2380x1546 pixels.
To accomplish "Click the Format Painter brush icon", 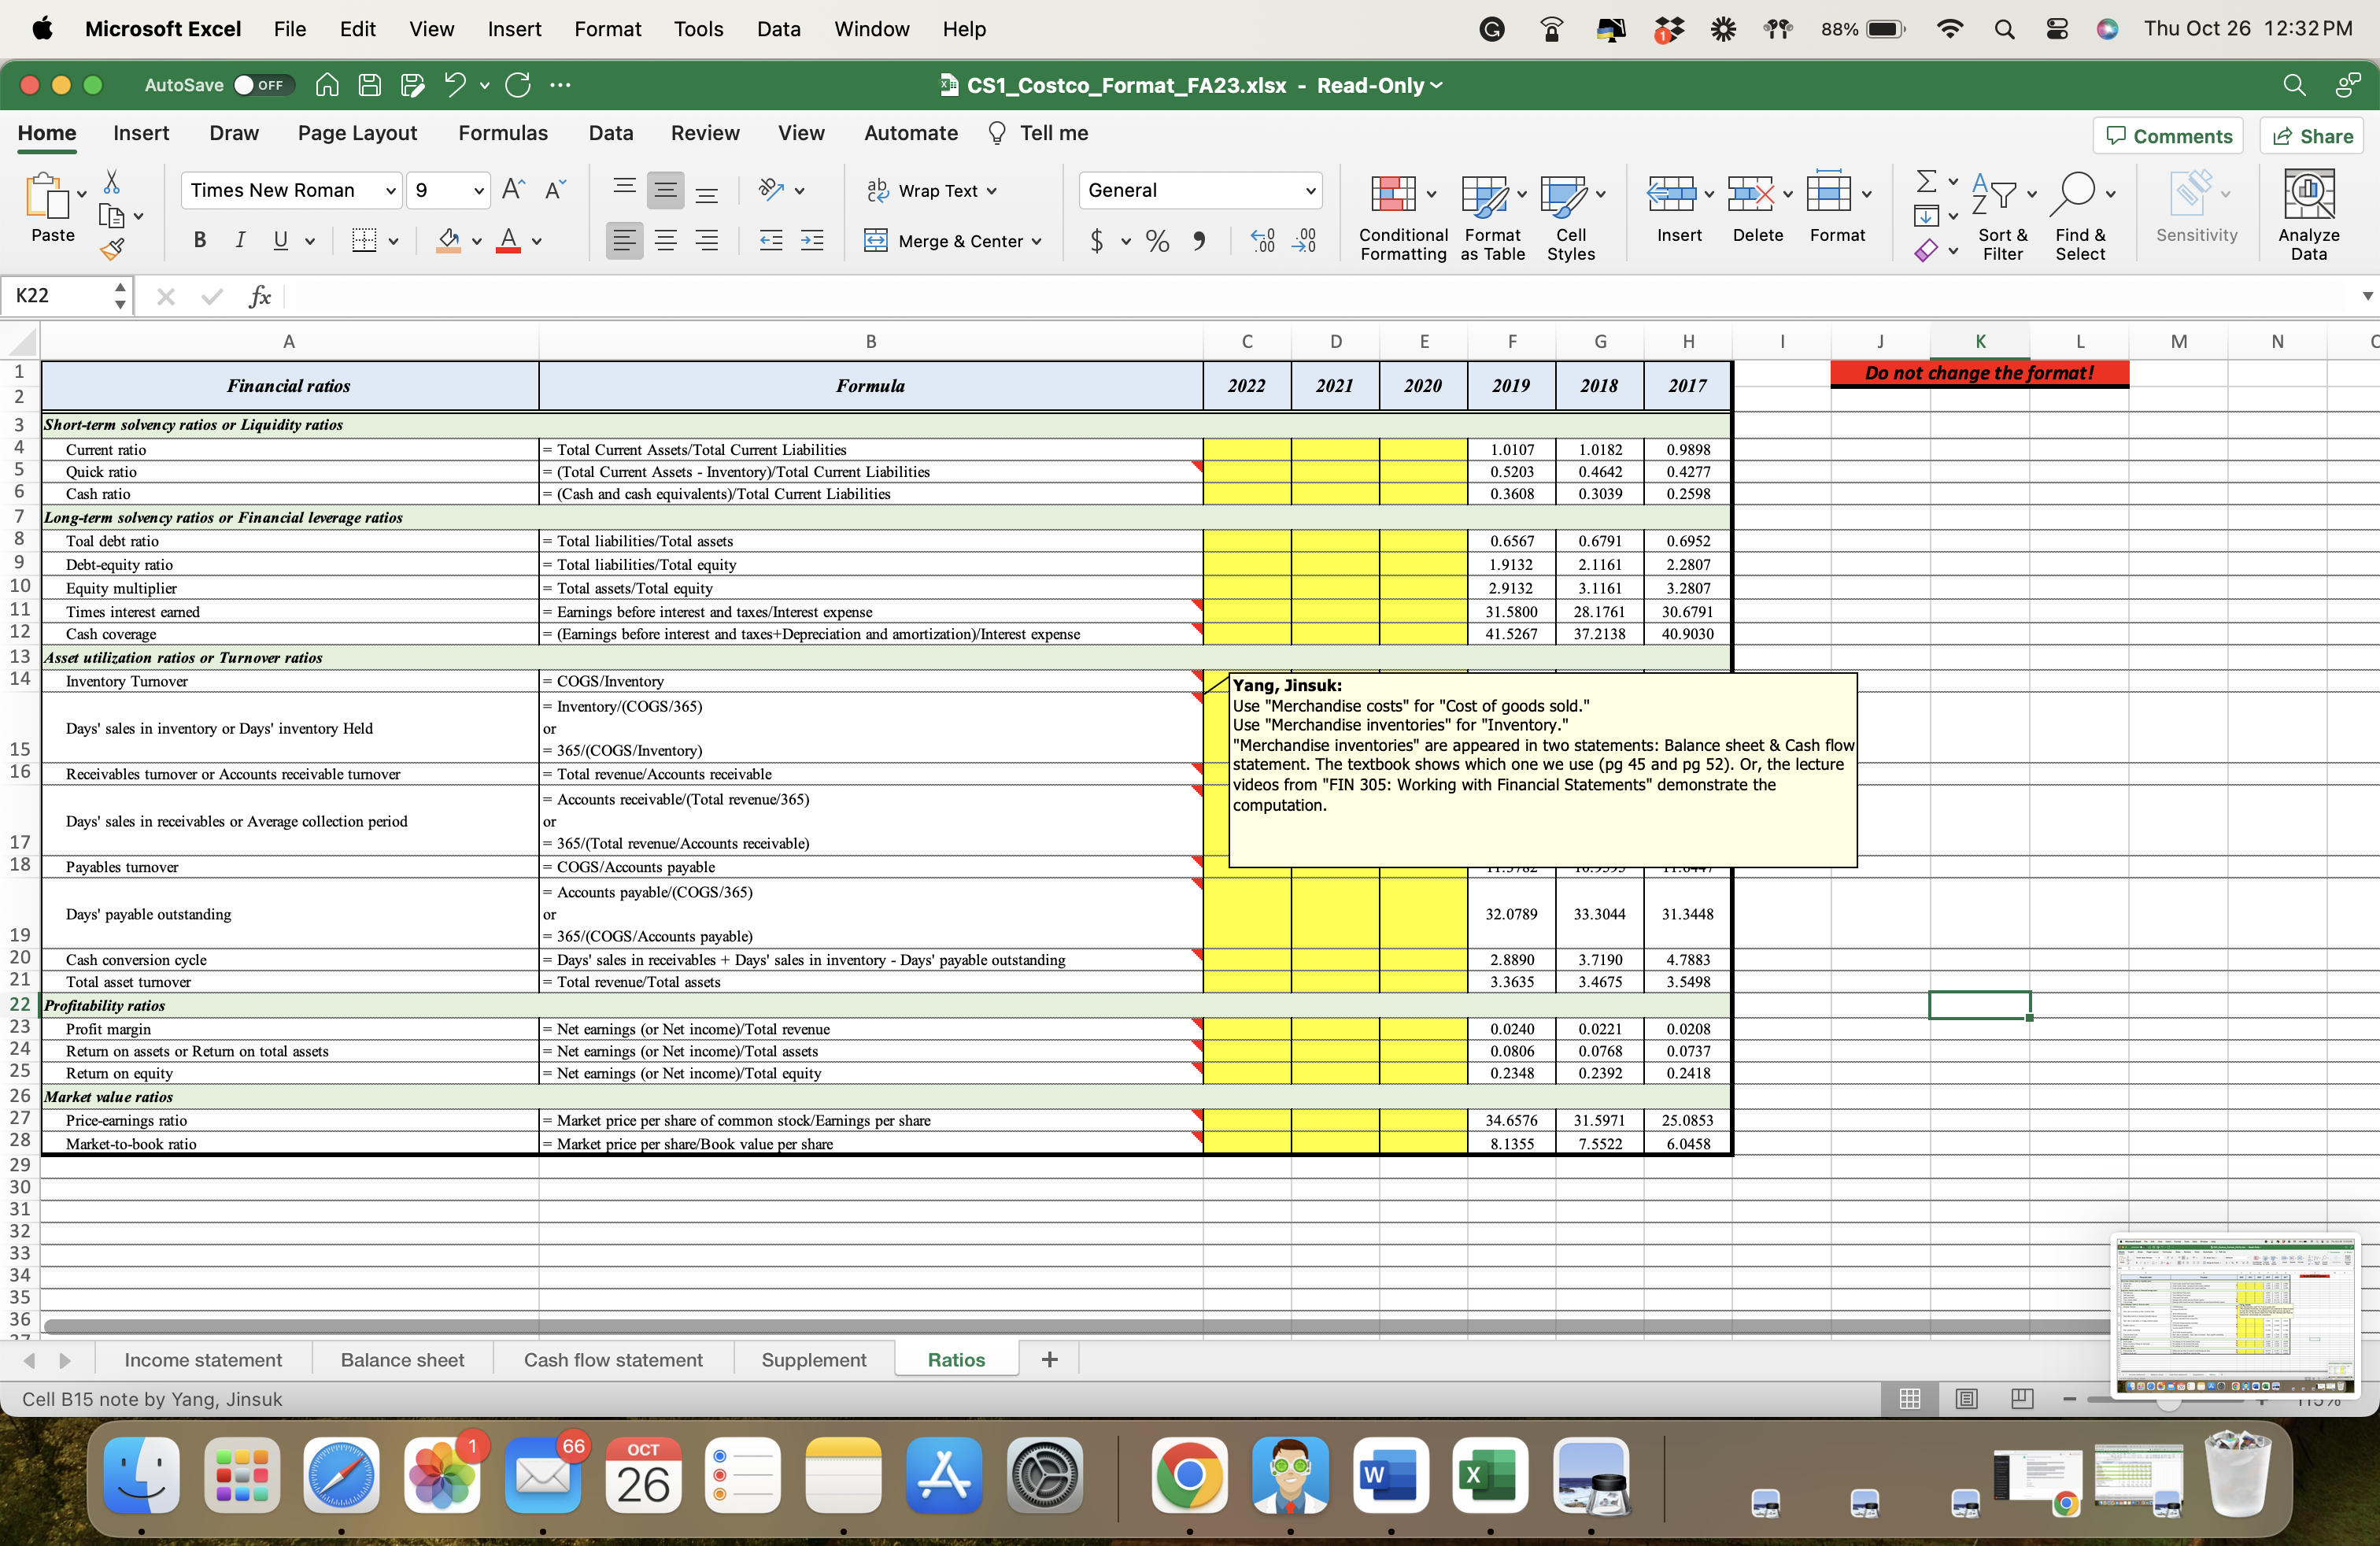I will coord(112,249).
